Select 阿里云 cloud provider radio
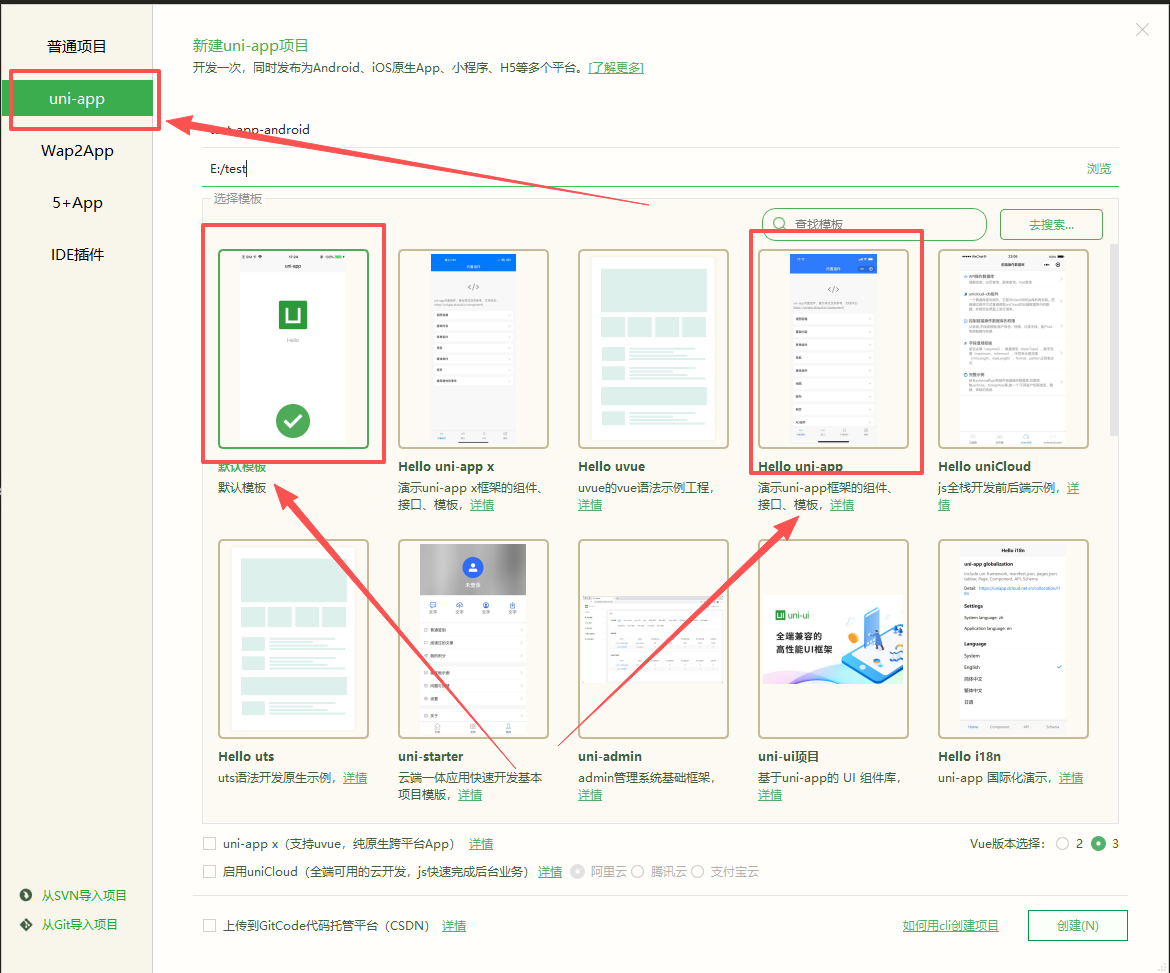The image size is (1170, 973). click(x=578, y=872)
